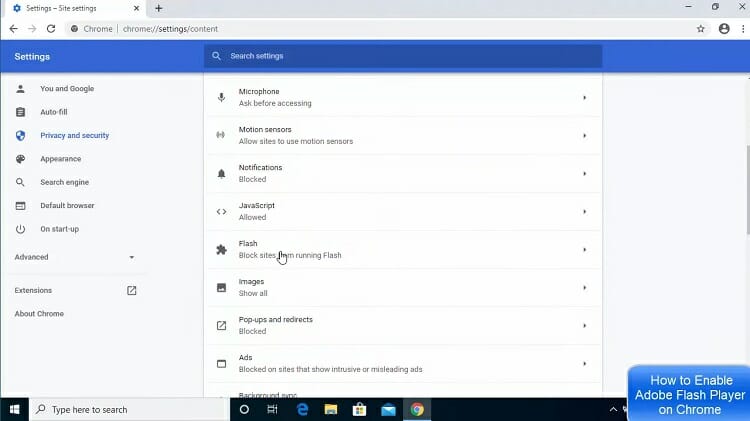Open Task View on the taskbar
The height and width of the screenshot is (421, 750).
(x=272, y=410)
